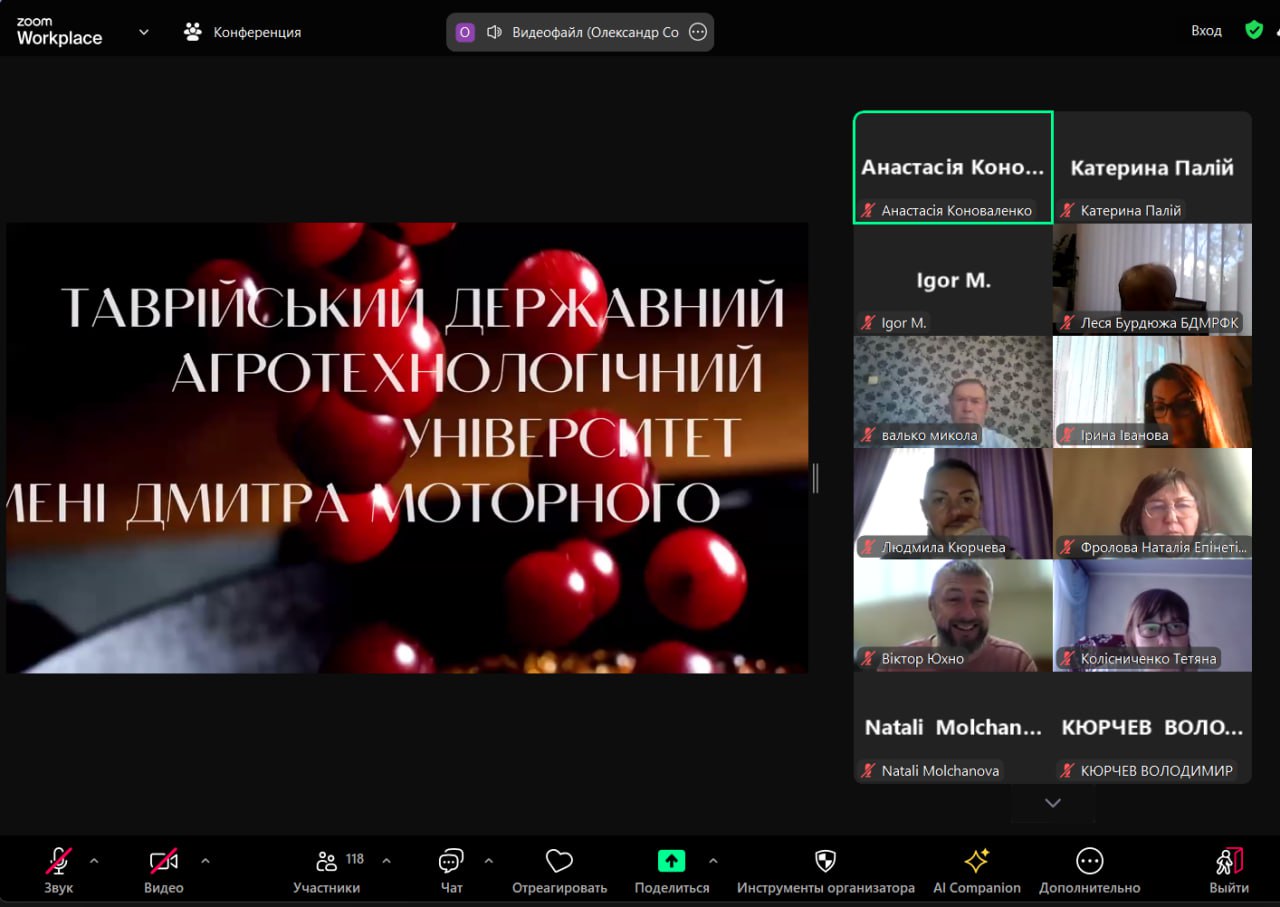Expand chat options arrow next to Чат
Screen dimensions: 1280x907
tap(489, 860)
